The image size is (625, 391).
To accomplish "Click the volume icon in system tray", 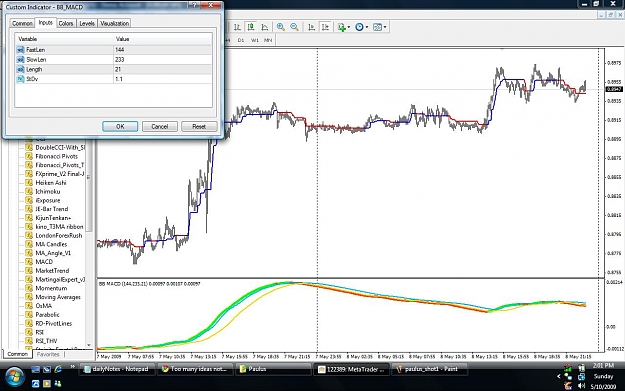I will (x=581, y=386).
